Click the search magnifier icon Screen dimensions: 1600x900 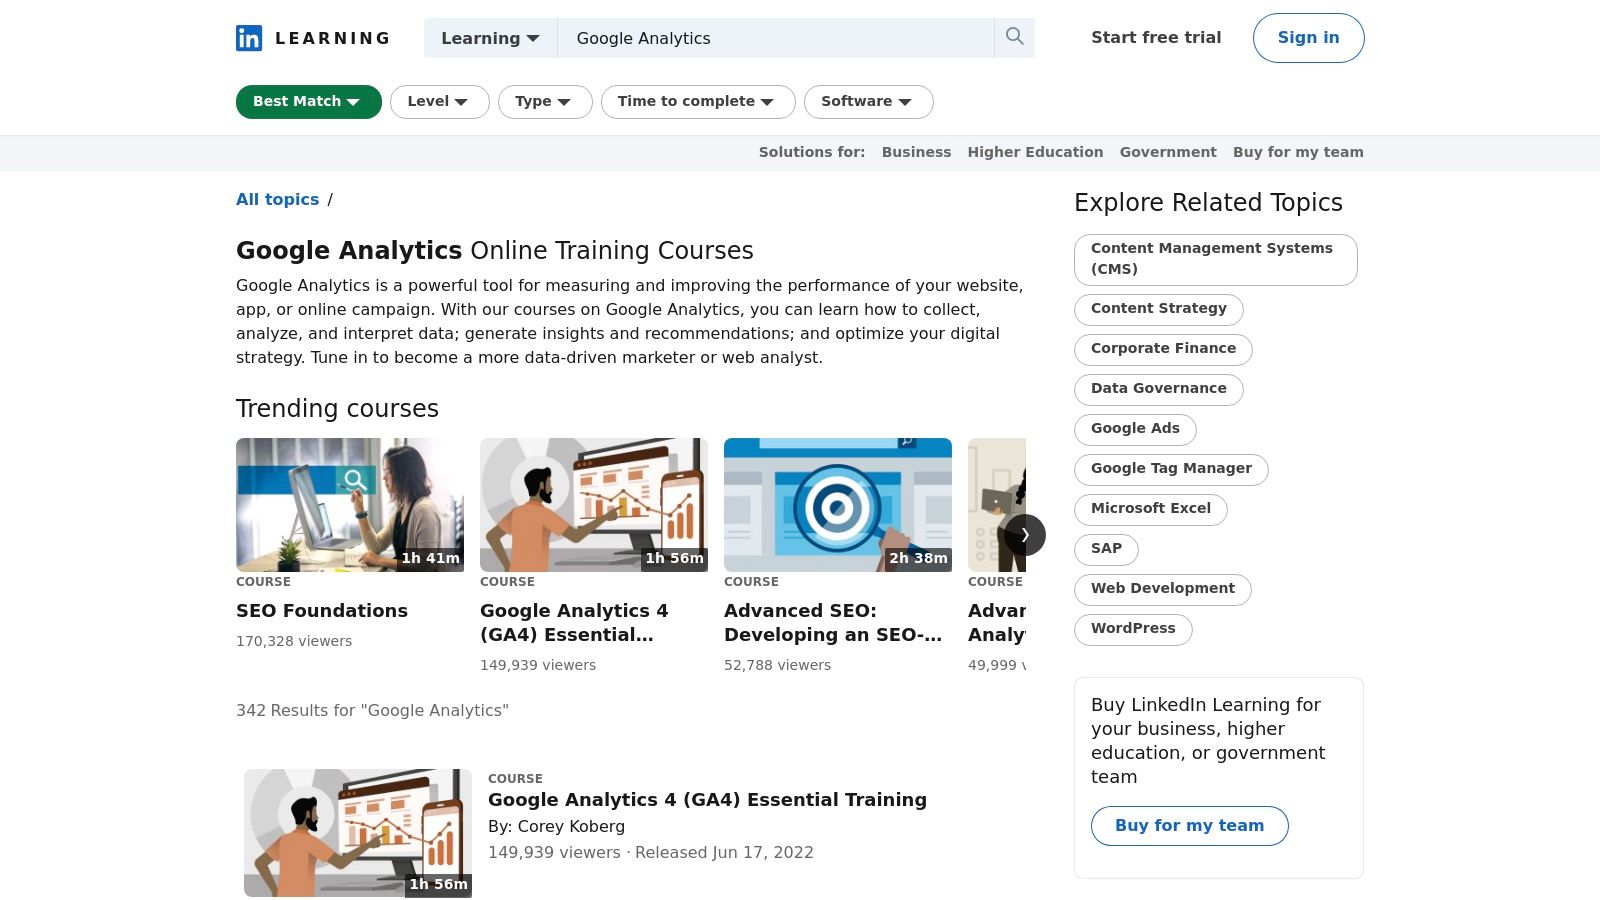pyautogui.click(x=1014, y=37)
